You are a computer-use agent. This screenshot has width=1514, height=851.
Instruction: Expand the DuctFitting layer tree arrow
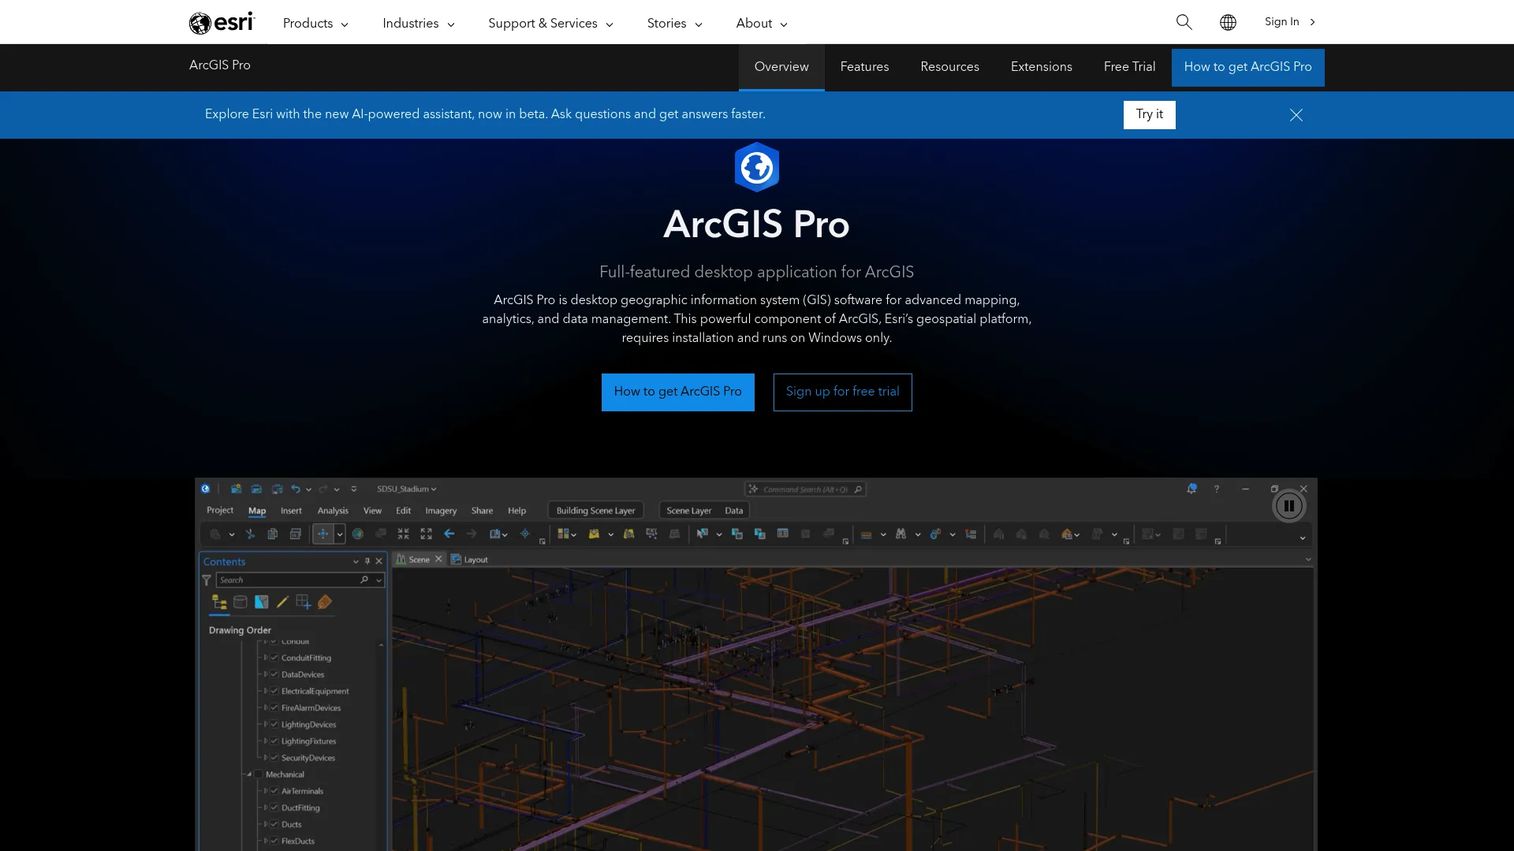click(265, 808)
